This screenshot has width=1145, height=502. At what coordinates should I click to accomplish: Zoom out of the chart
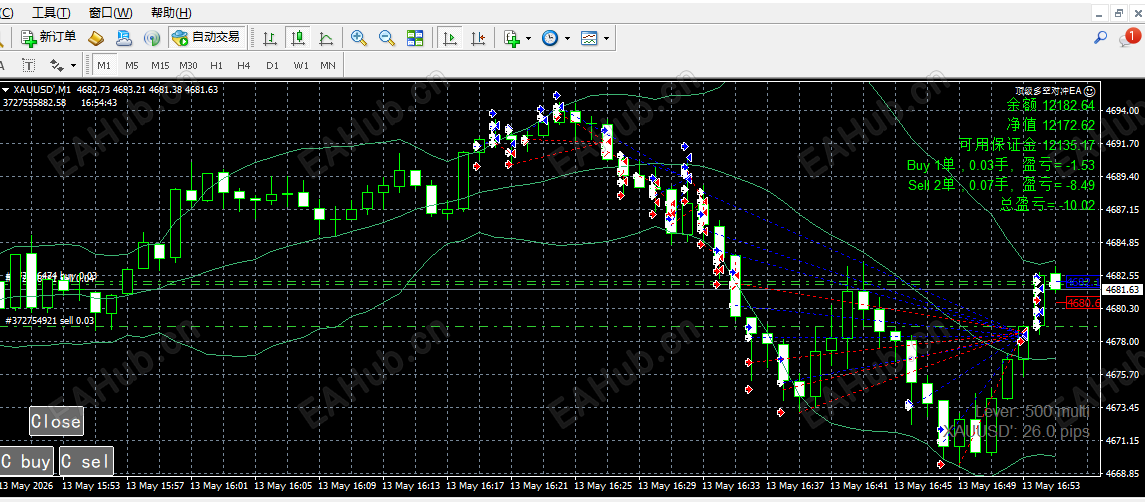click(x=387, y=38)
